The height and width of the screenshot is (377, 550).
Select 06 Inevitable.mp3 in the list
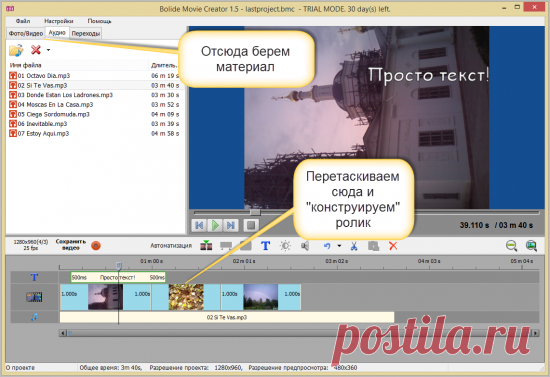coord(94,123)
